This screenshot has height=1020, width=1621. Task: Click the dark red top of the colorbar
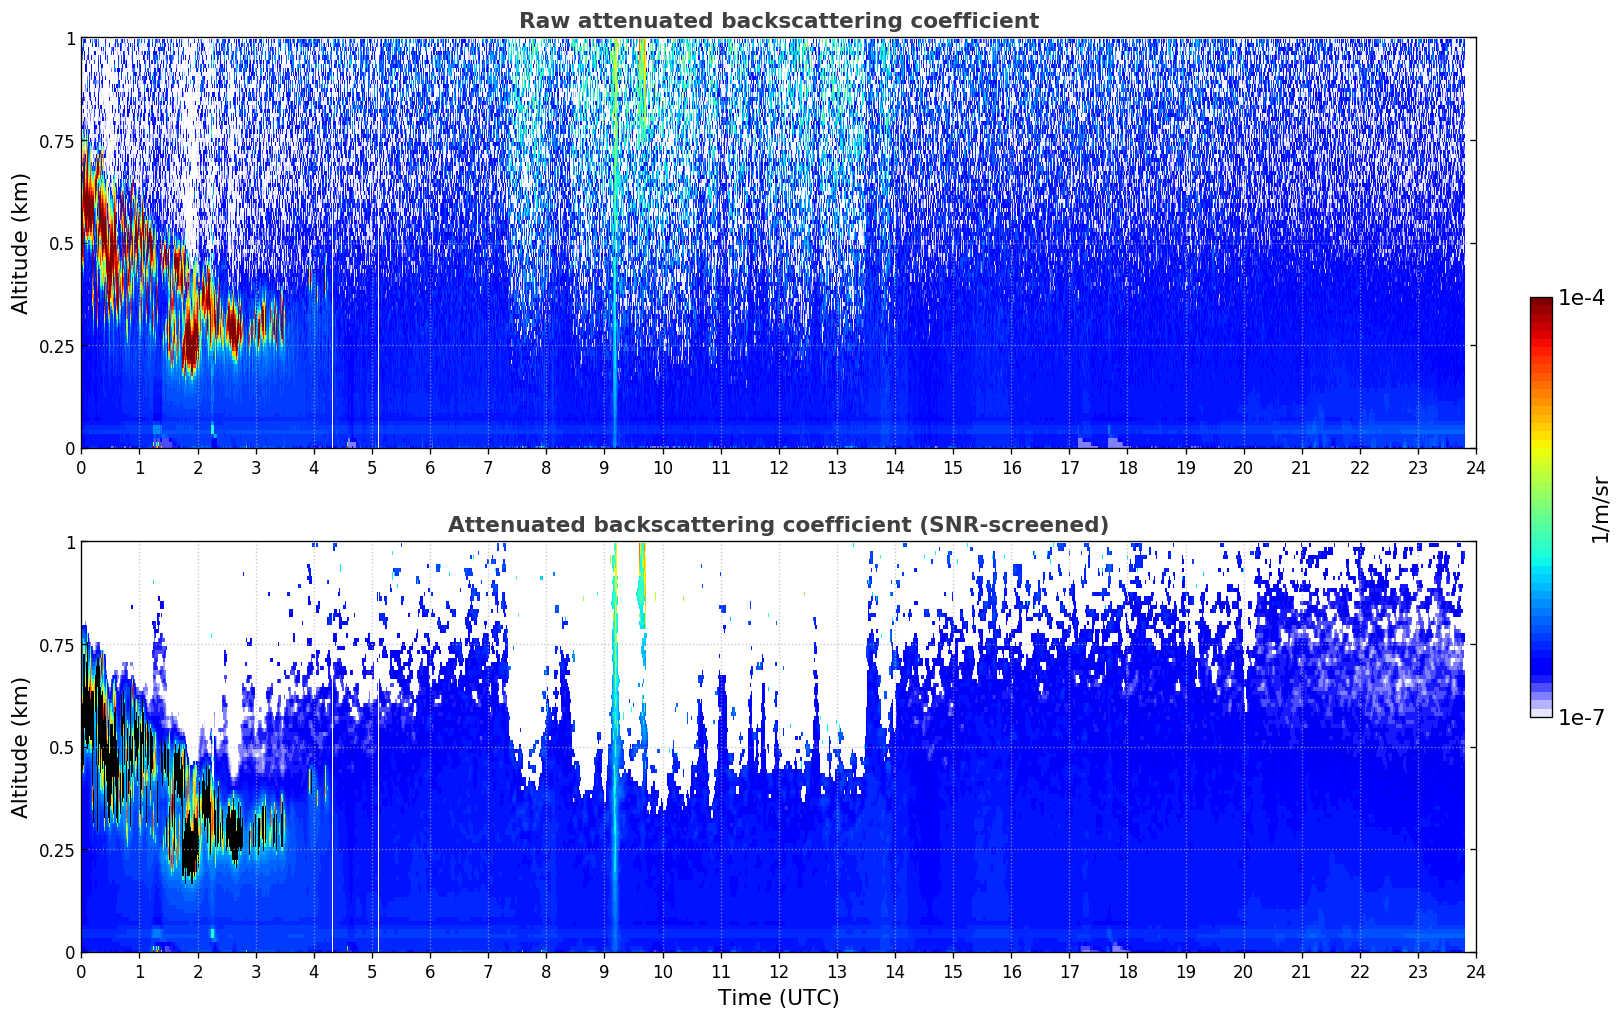point(1541,305)
